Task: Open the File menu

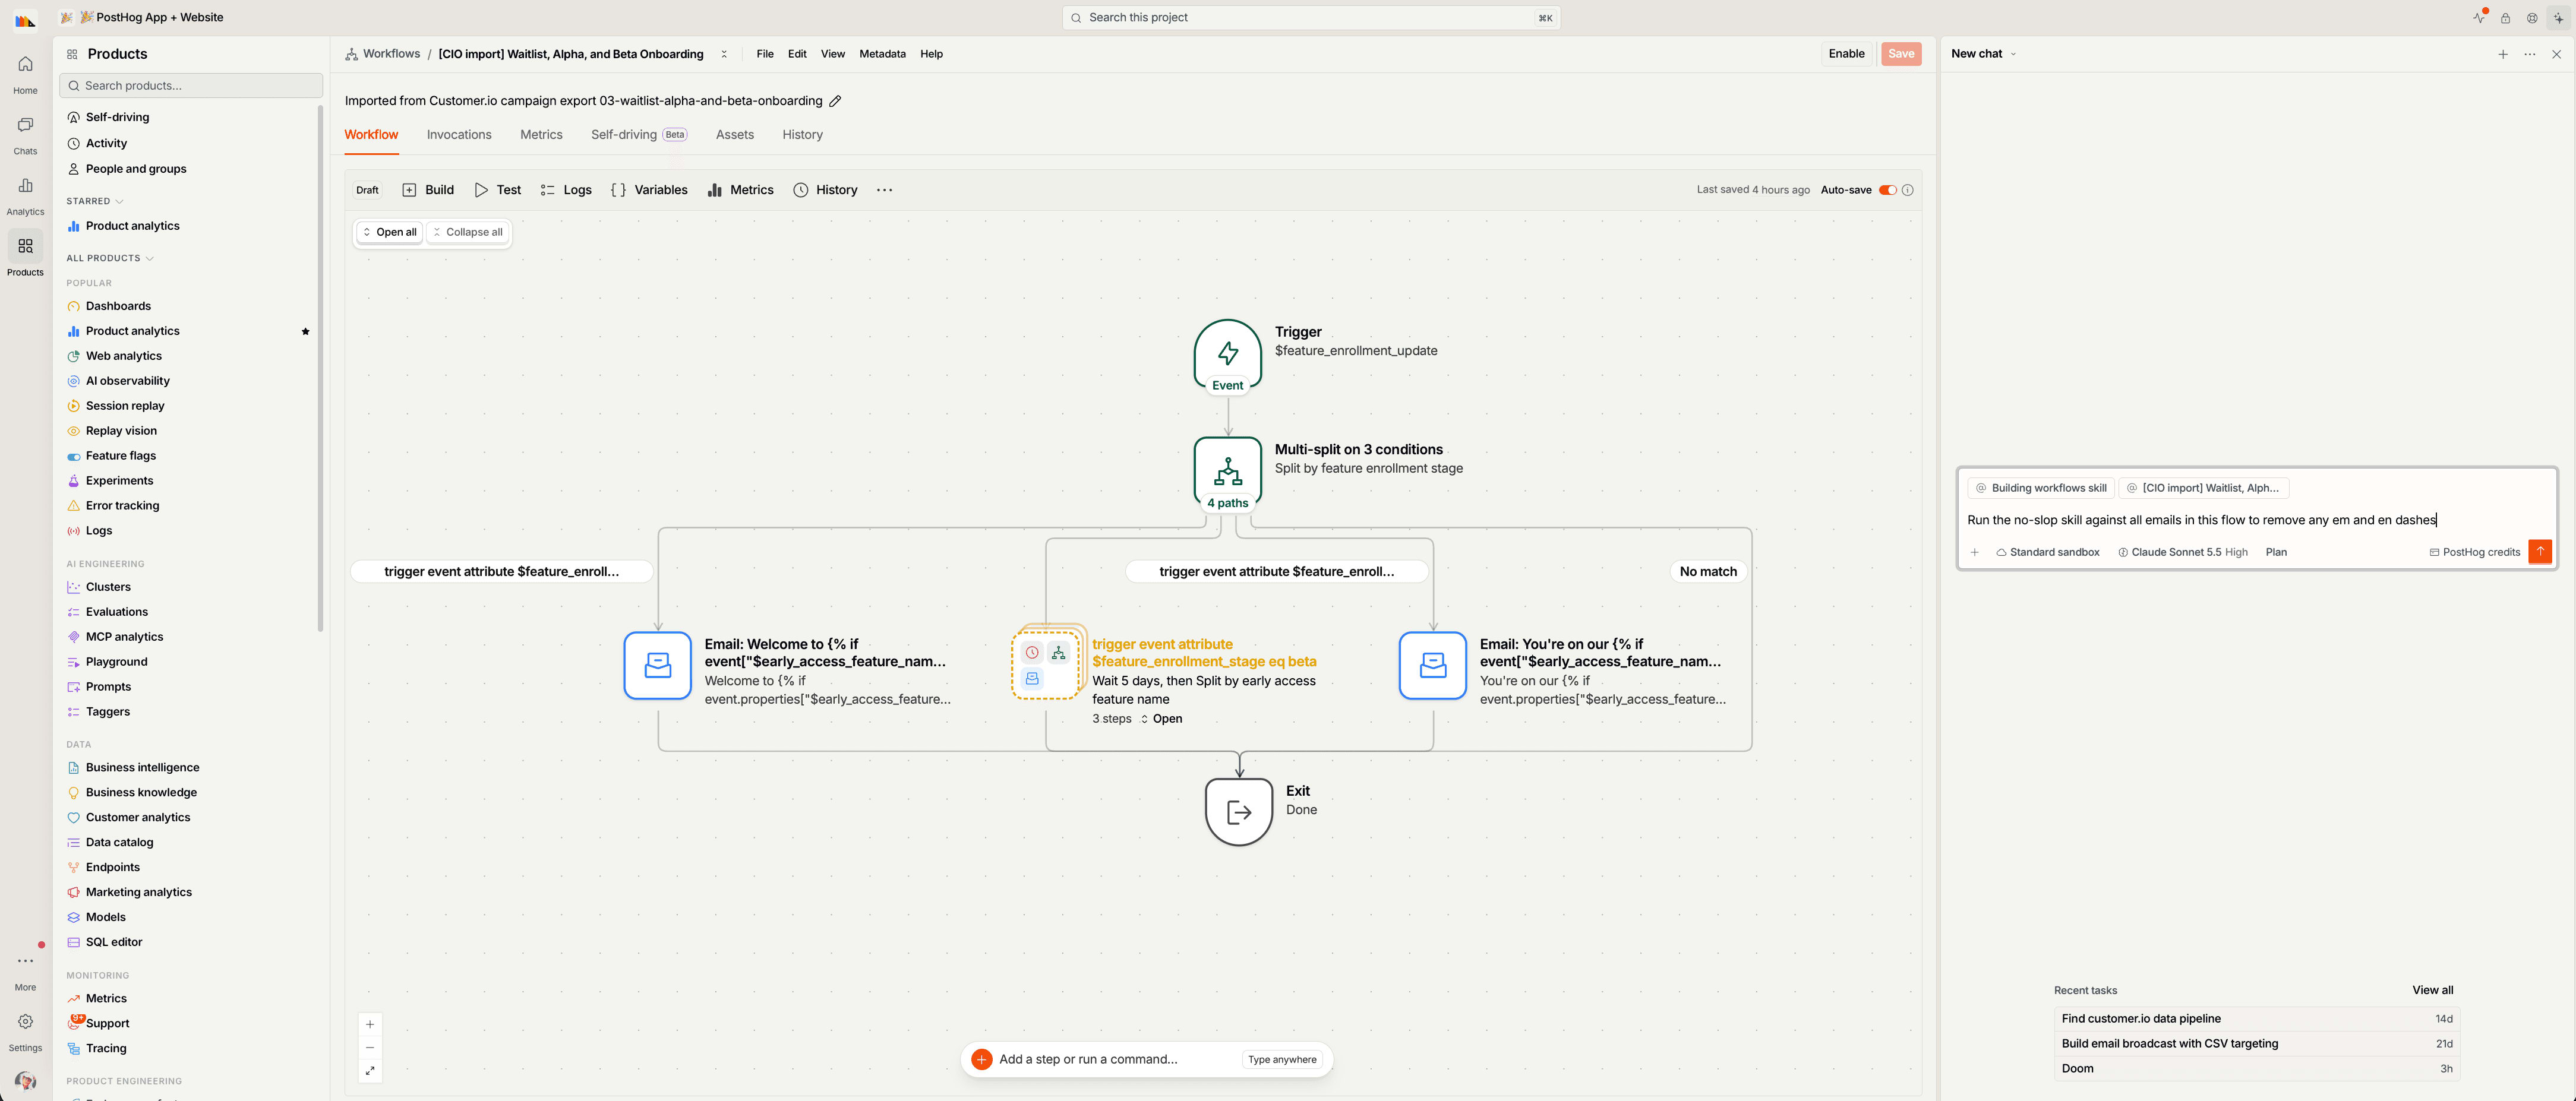Action: 765,54
